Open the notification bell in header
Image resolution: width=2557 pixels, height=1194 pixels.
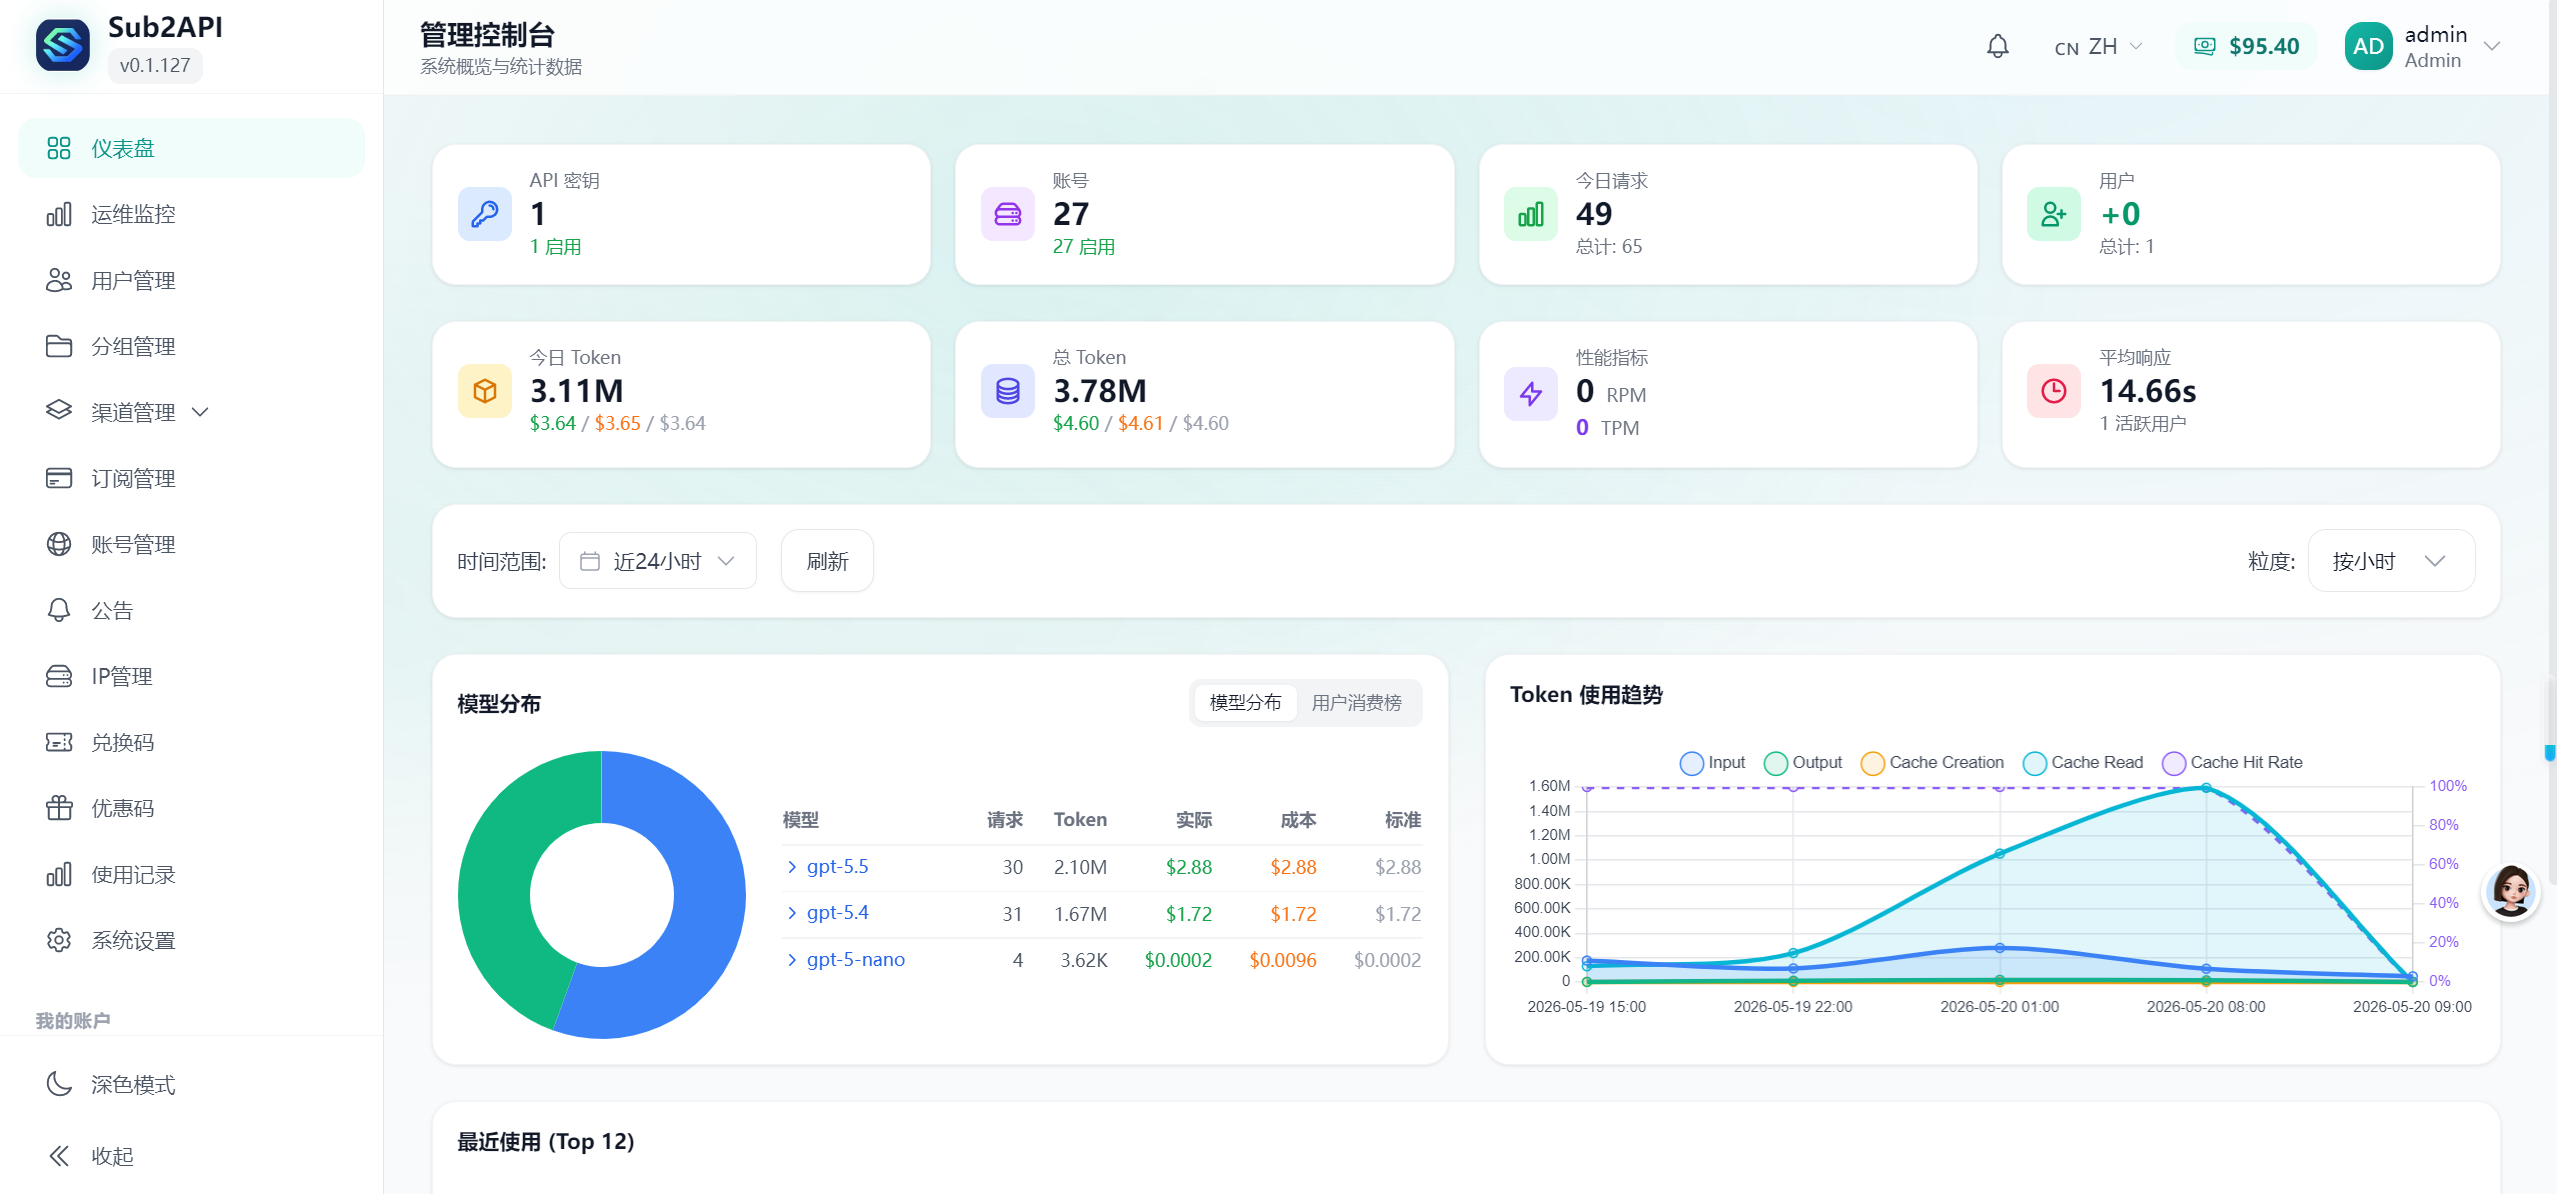(x=1997, y=46)
